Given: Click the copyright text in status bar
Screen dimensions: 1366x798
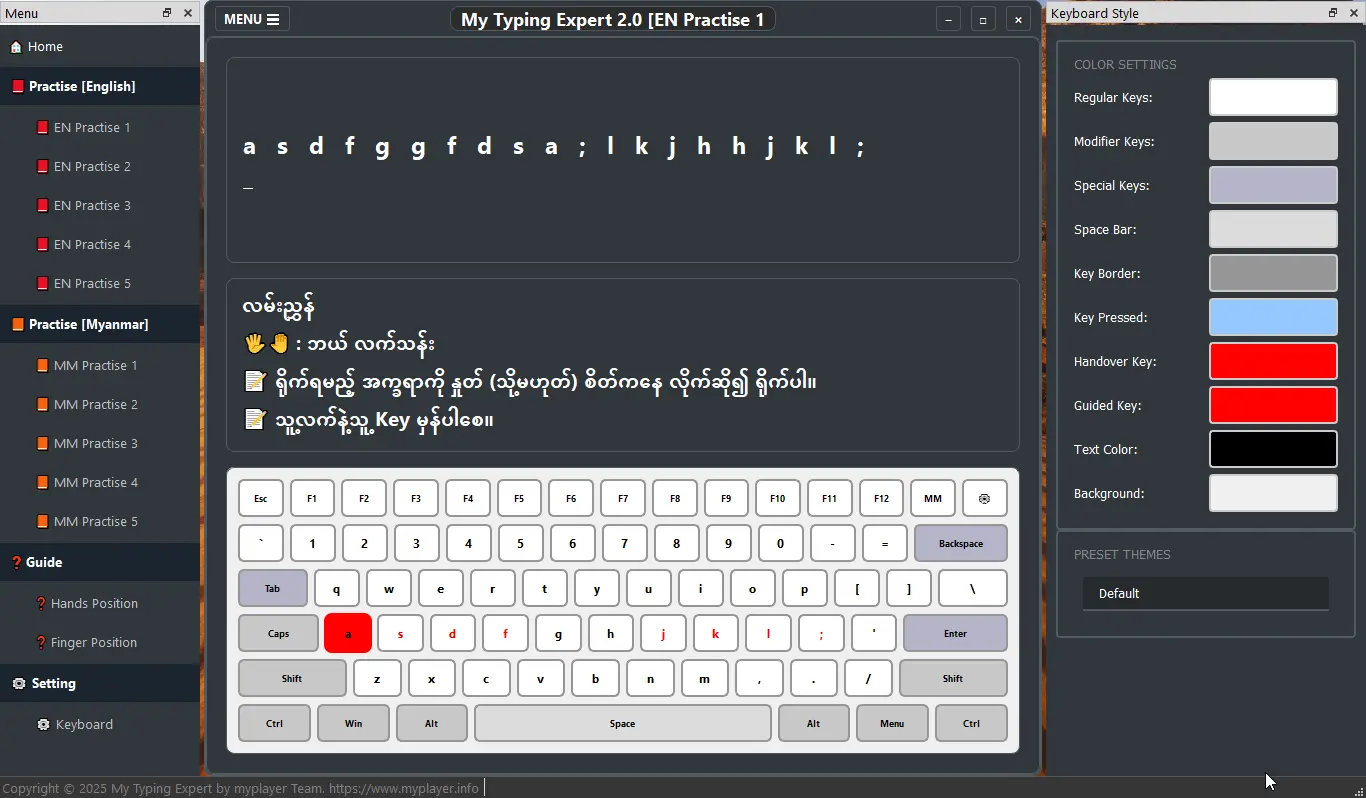Looking at the screenshot, I should click(241, 788).
